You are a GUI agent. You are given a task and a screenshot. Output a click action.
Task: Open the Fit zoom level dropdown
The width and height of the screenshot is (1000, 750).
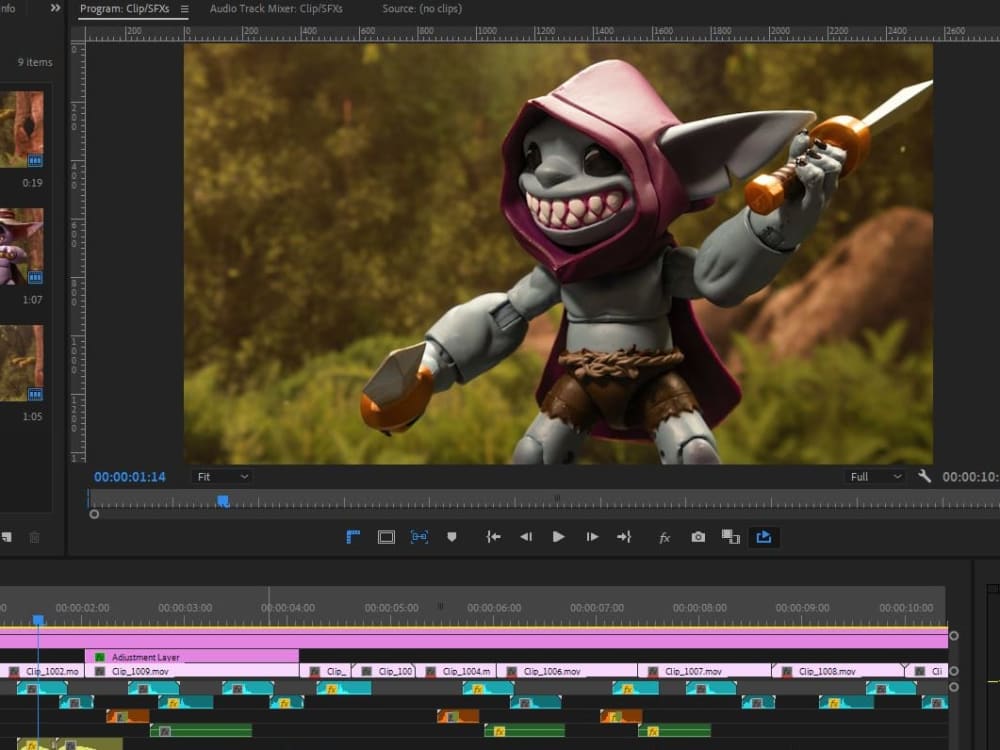[221, 476]
